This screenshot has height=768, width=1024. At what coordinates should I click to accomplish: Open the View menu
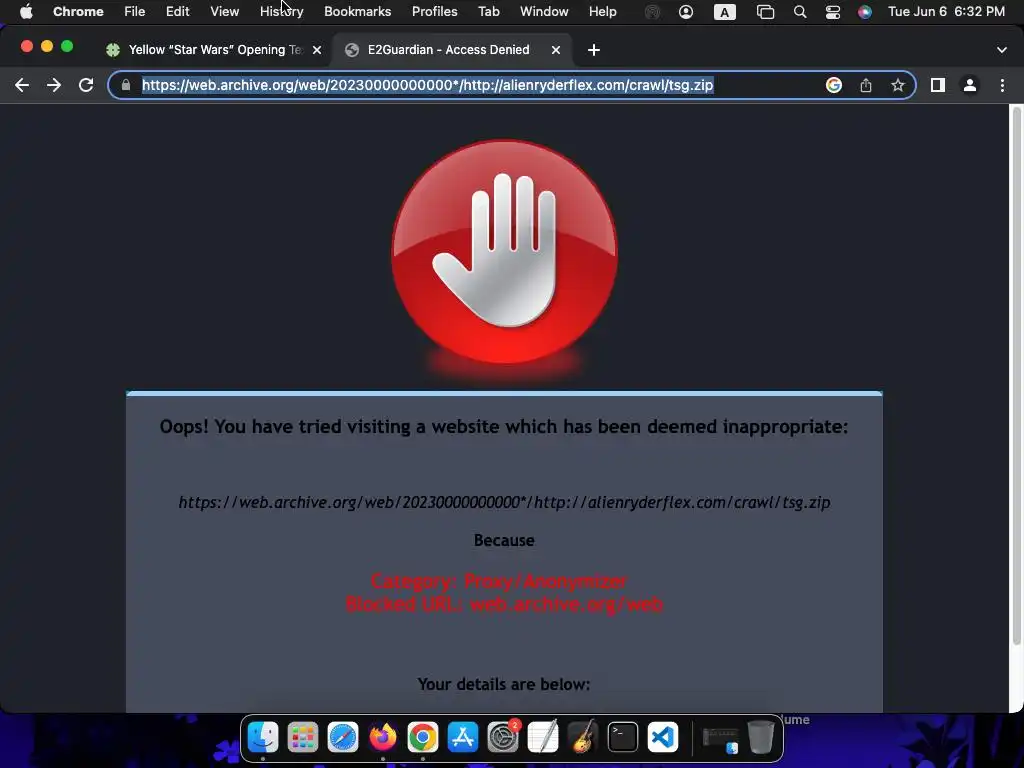224,11
